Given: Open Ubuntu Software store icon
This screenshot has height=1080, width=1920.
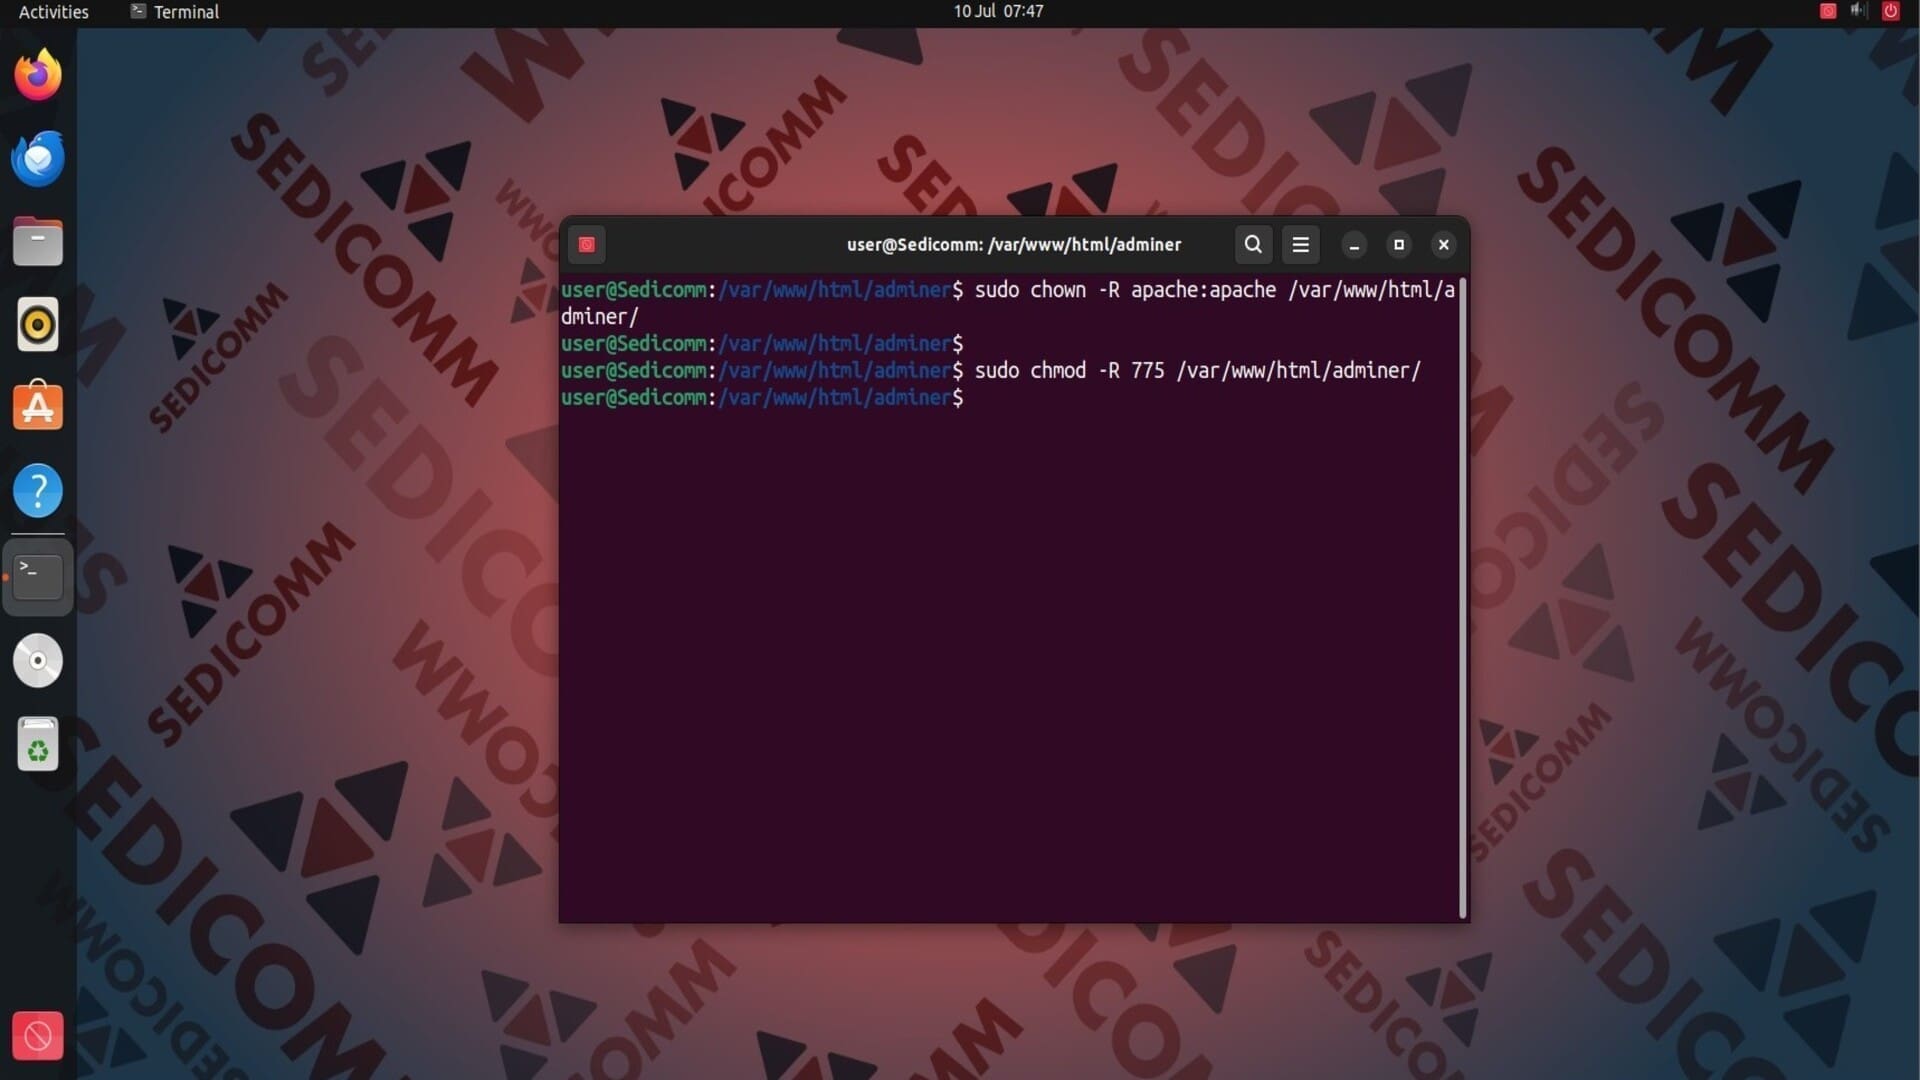Looking at the screenshot, I should [38, 407].
